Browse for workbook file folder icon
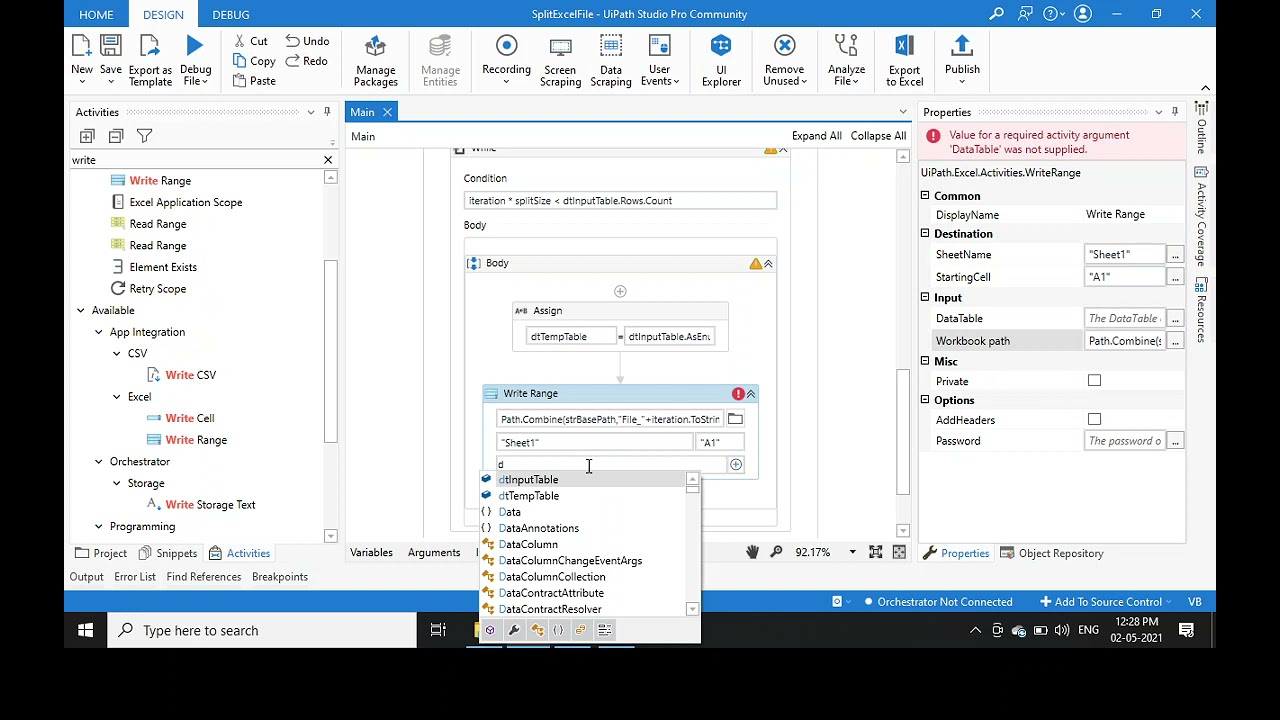 click(x=735, y=419)
